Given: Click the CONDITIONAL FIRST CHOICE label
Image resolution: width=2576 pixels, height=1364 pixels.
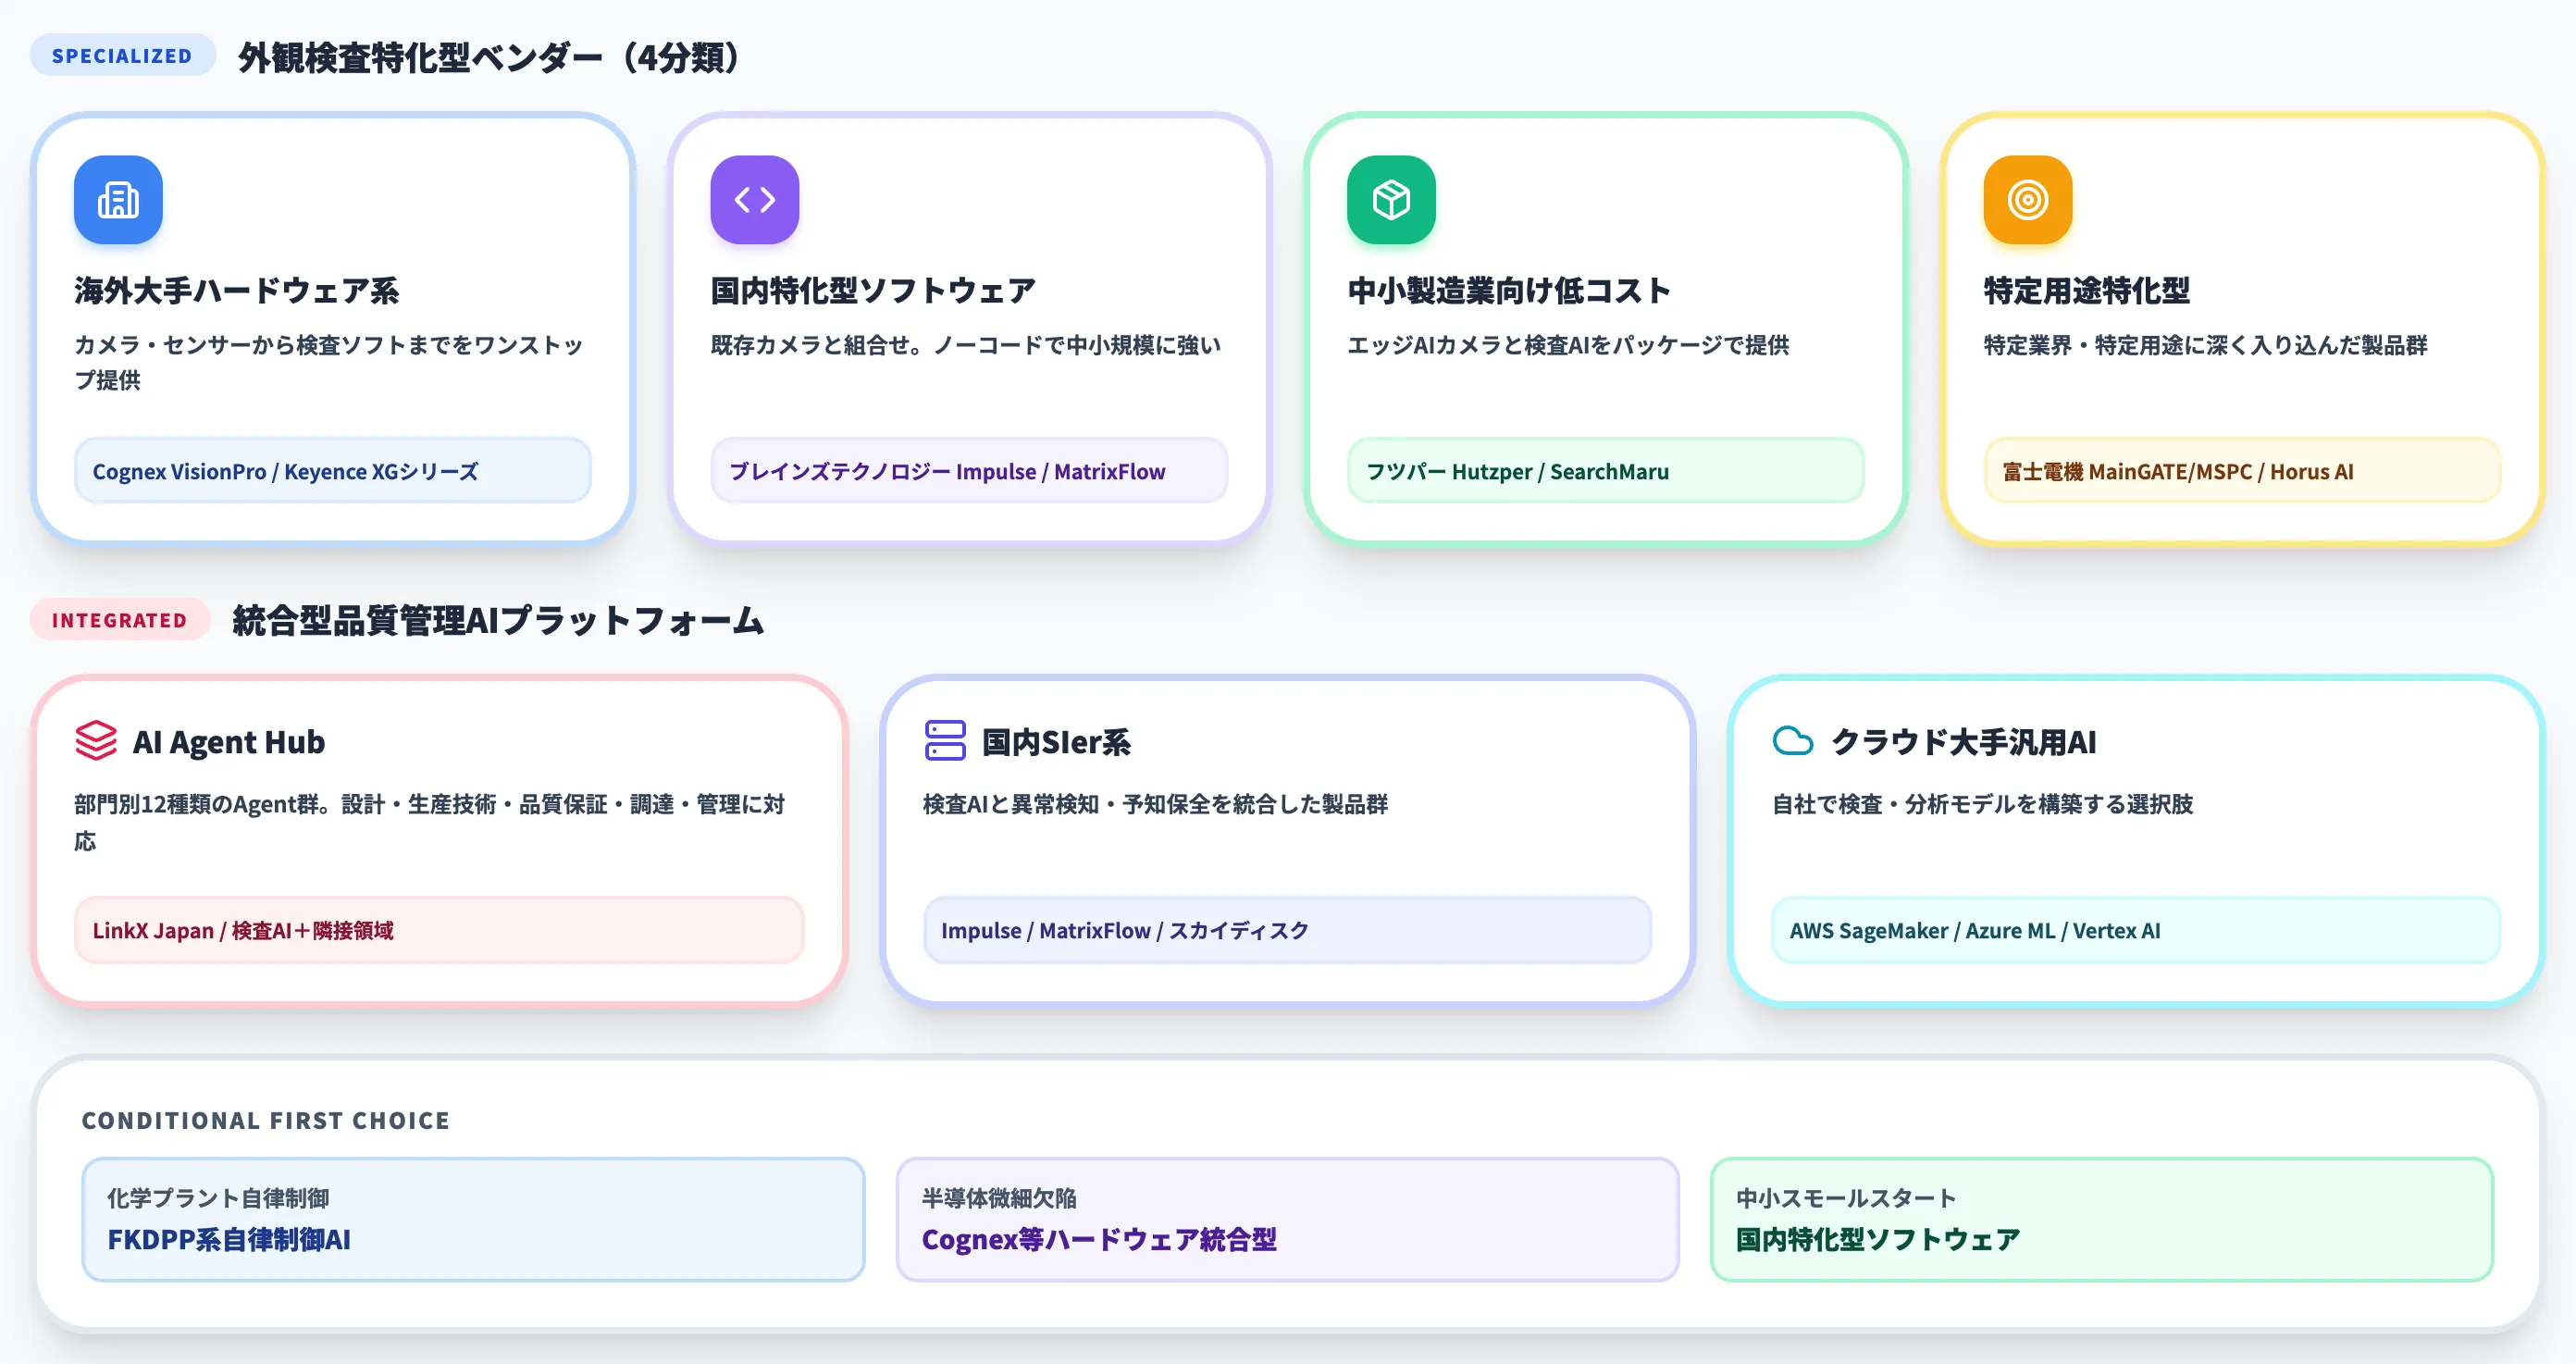Looking at the screenshot, I should coord(266,1120).
